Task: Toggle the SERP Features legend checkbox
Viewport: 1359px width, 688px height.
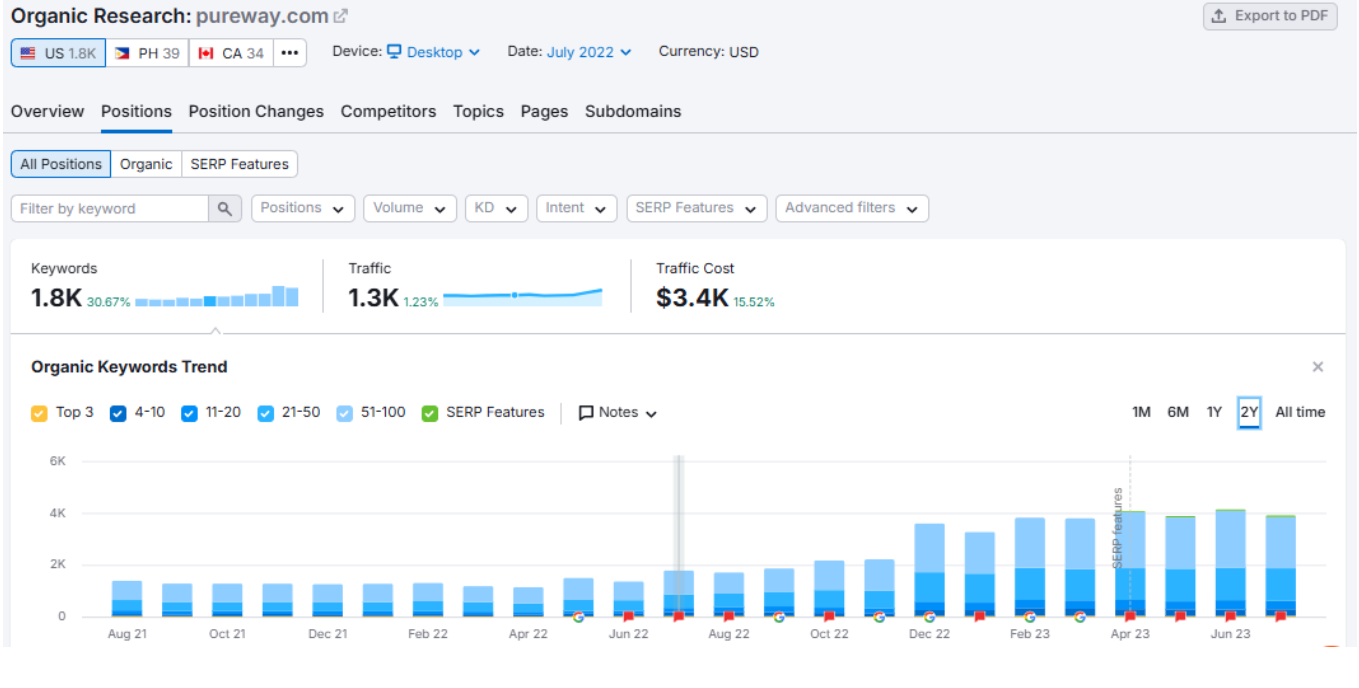Action: [x=430, y=413]
